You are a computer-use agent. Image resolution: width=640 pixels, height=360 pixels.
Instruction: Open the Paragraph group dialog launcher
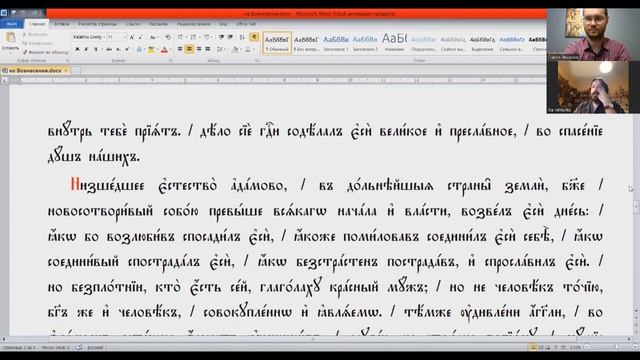tap(257, 60)
